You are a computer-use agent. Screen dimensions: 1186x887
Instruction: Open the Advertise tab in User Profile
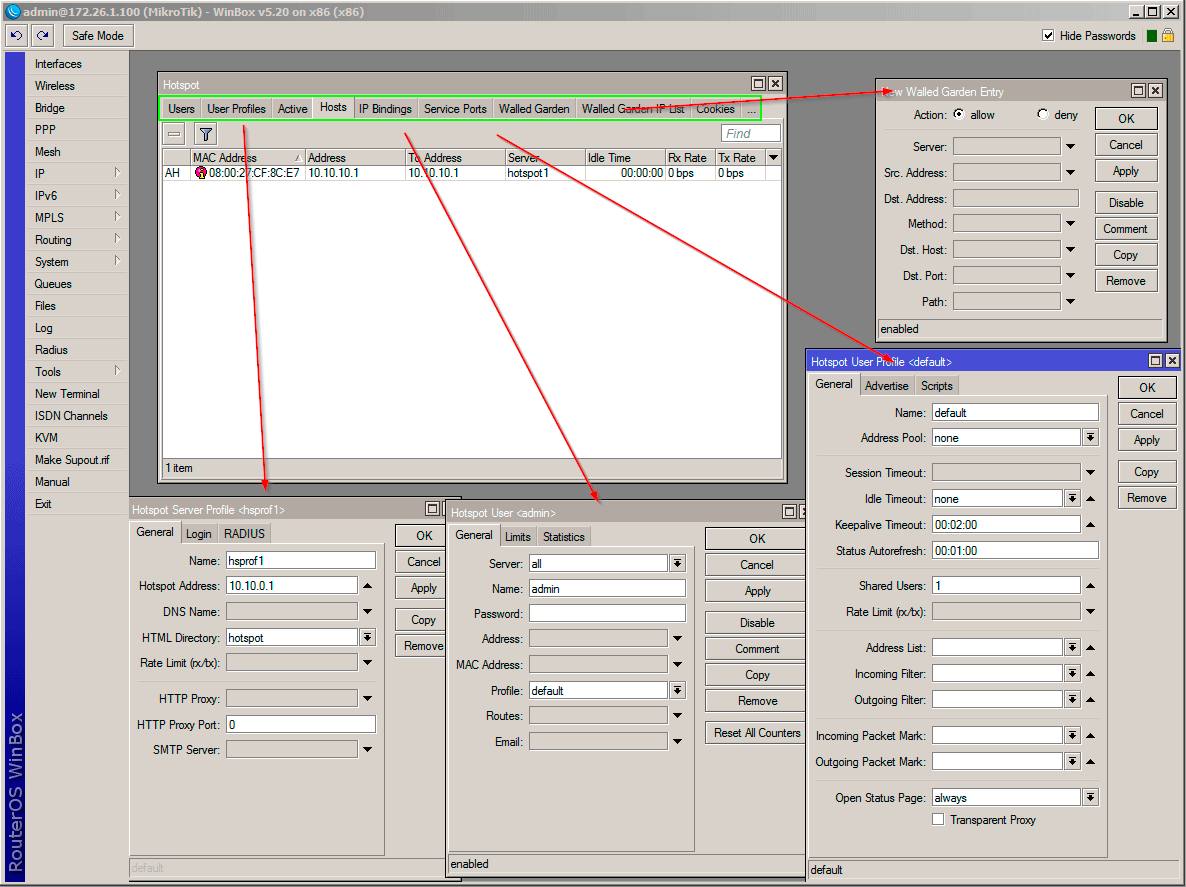click(887, 386)
